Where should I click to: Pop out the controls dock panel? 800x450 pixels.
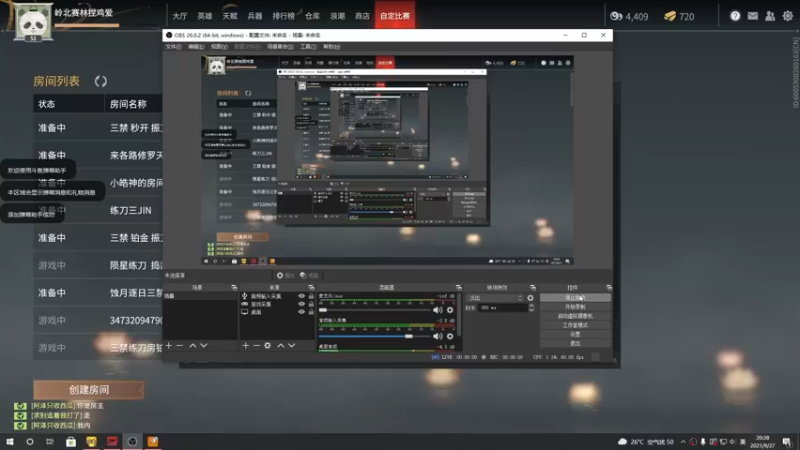(609, 288)
